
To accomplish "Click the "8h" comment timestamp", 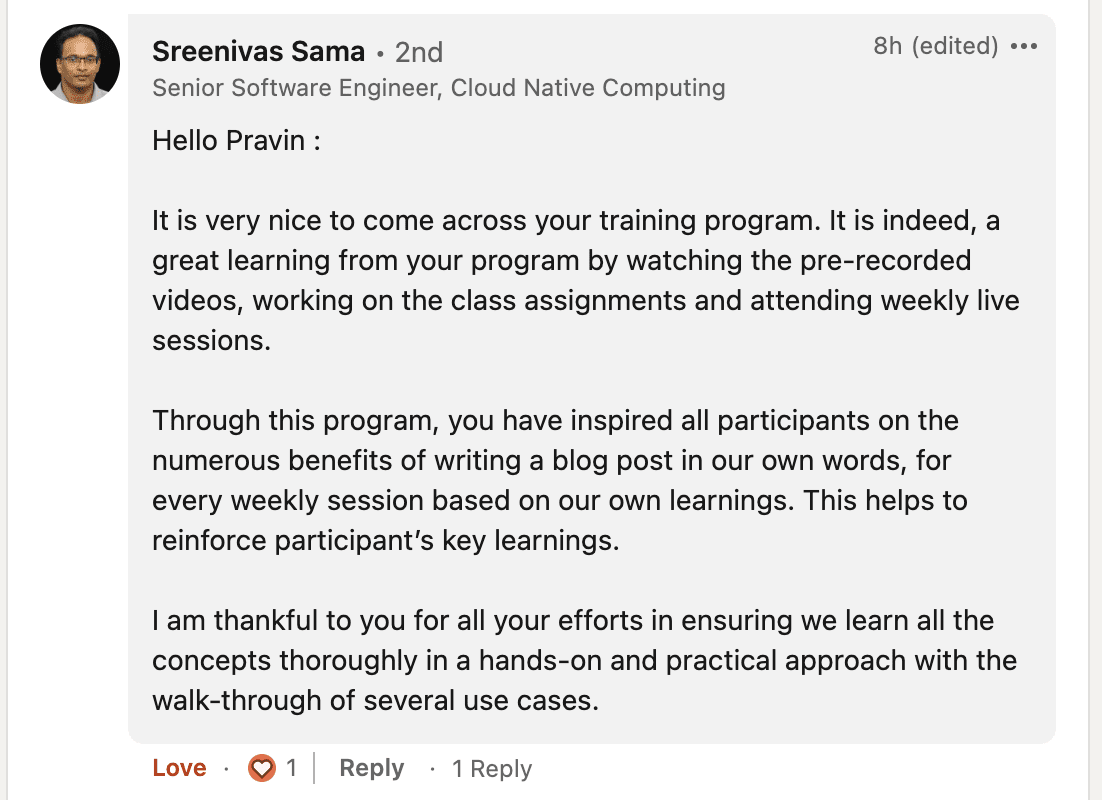I will pyautogui.click(x=887, y=46).
